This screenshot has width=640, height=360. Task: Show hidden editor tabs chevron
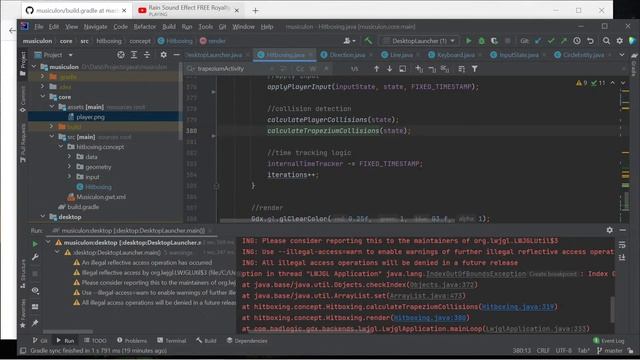point(622,55)
